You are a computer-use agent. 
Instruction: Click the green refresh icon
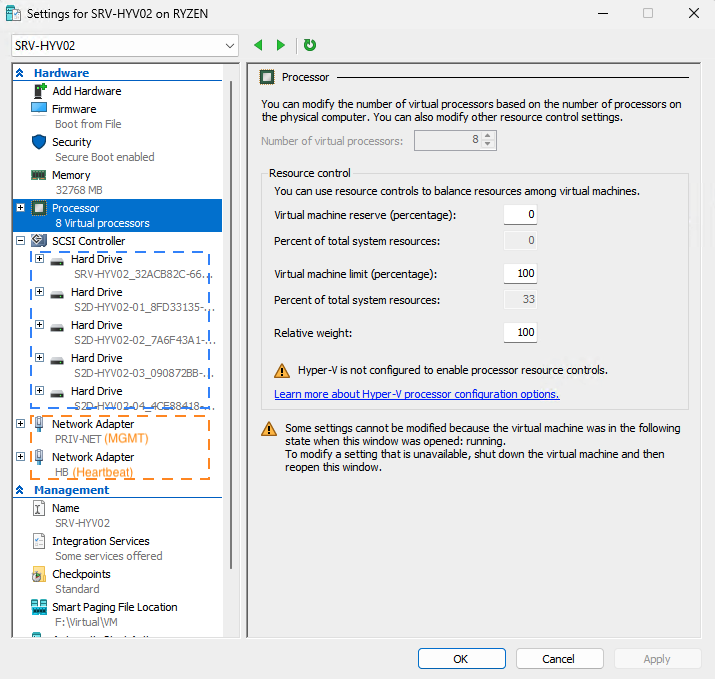(x=310, y=45)
